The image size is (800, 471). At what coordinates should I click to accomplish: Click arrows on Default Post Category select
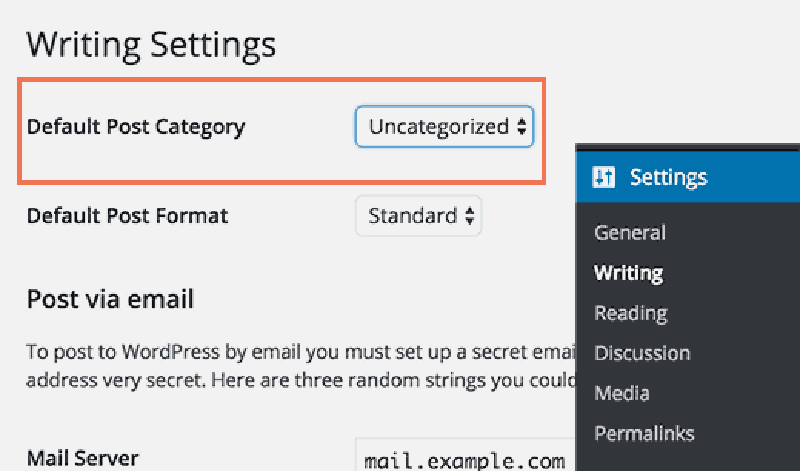coord(521,127)
